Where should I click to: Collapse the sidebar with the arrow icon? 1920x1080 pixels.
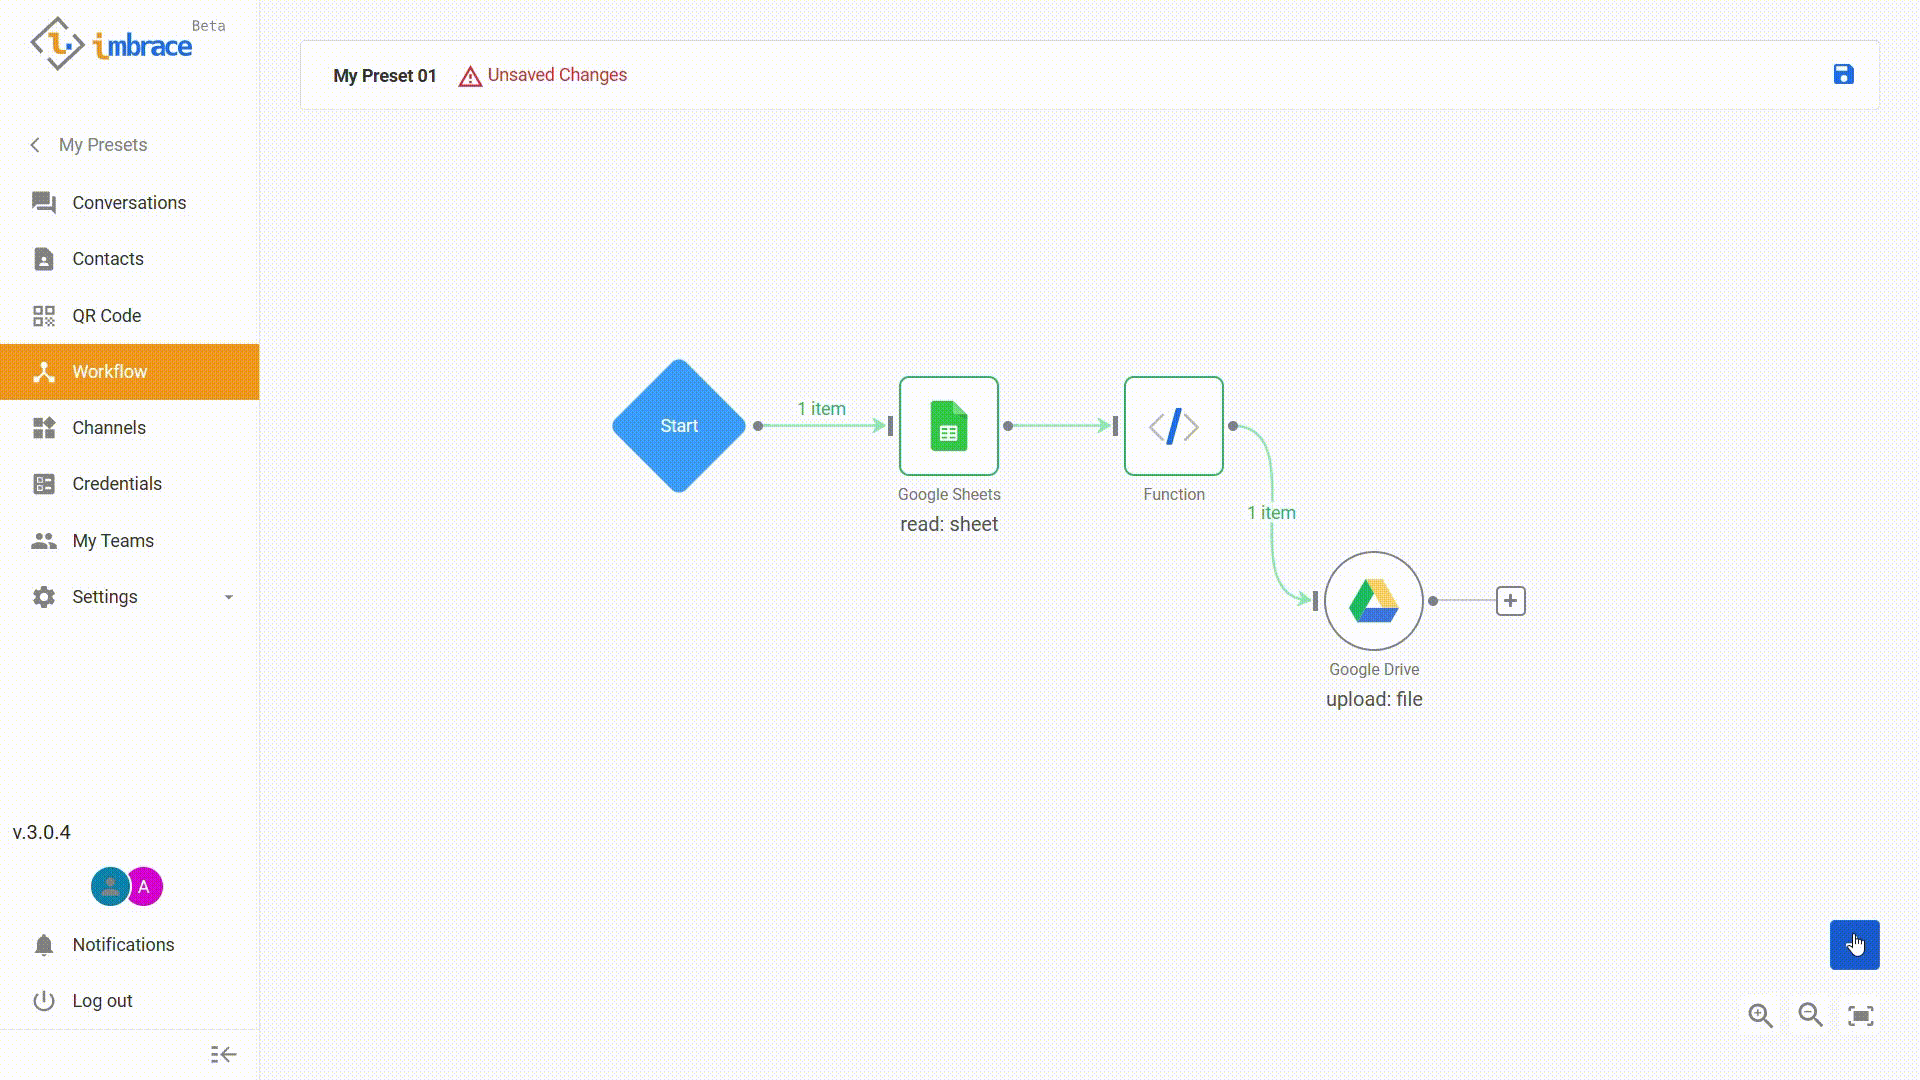click(x=223, y=1055)
